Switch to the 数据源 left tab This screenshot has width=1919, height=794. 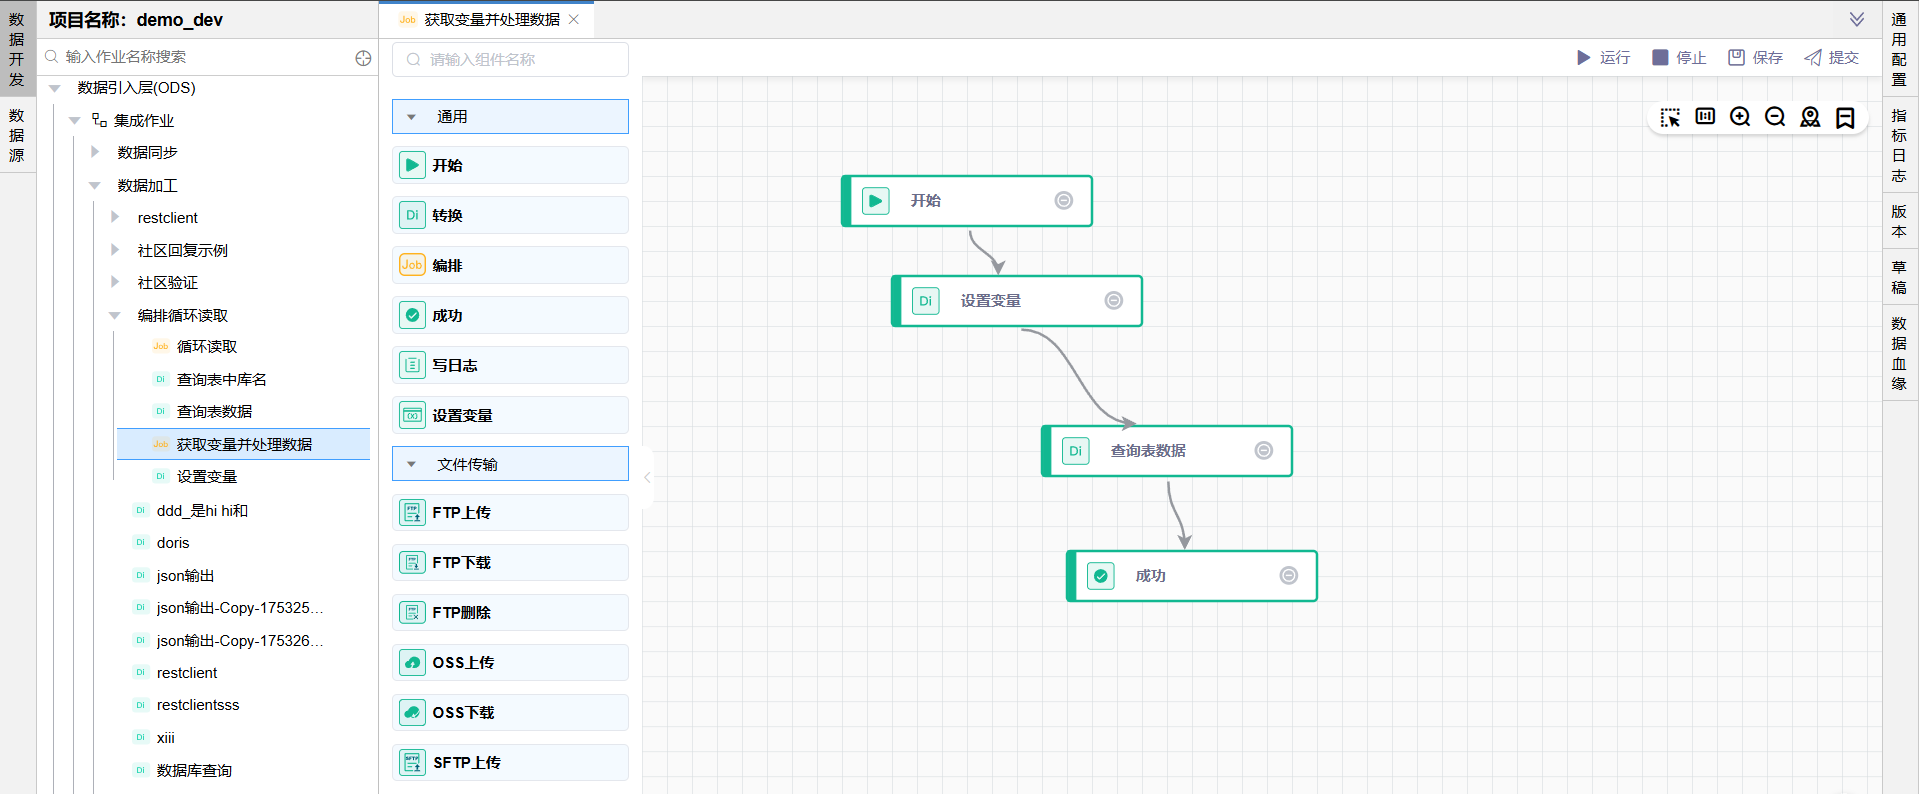17,135
